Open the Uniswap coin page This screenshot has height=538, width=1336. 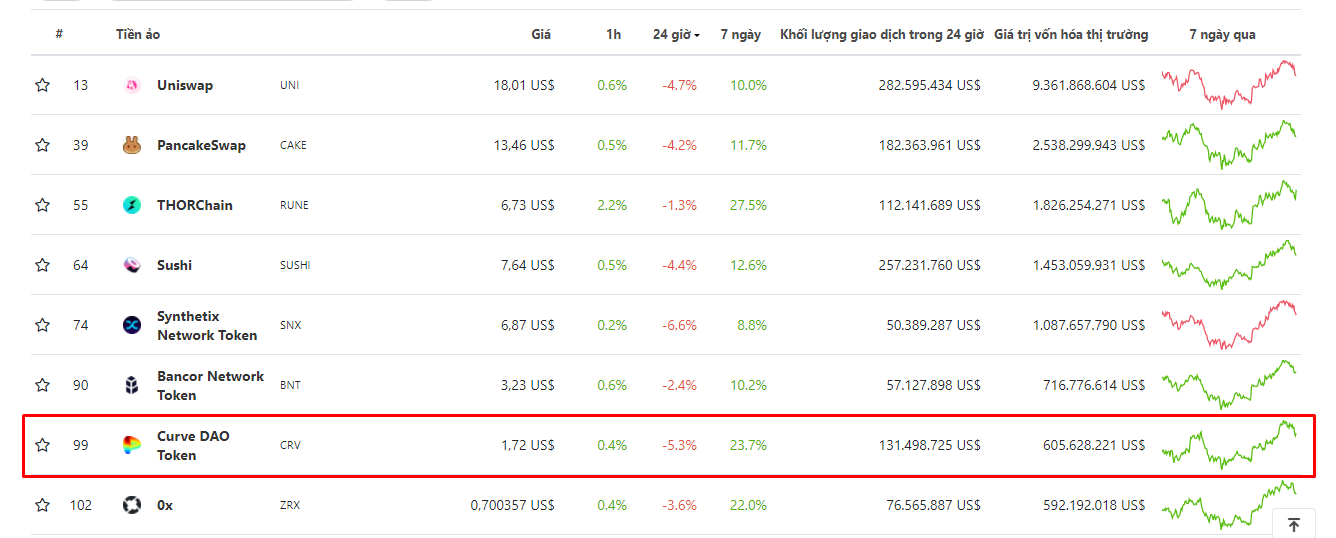click(185, 85)
